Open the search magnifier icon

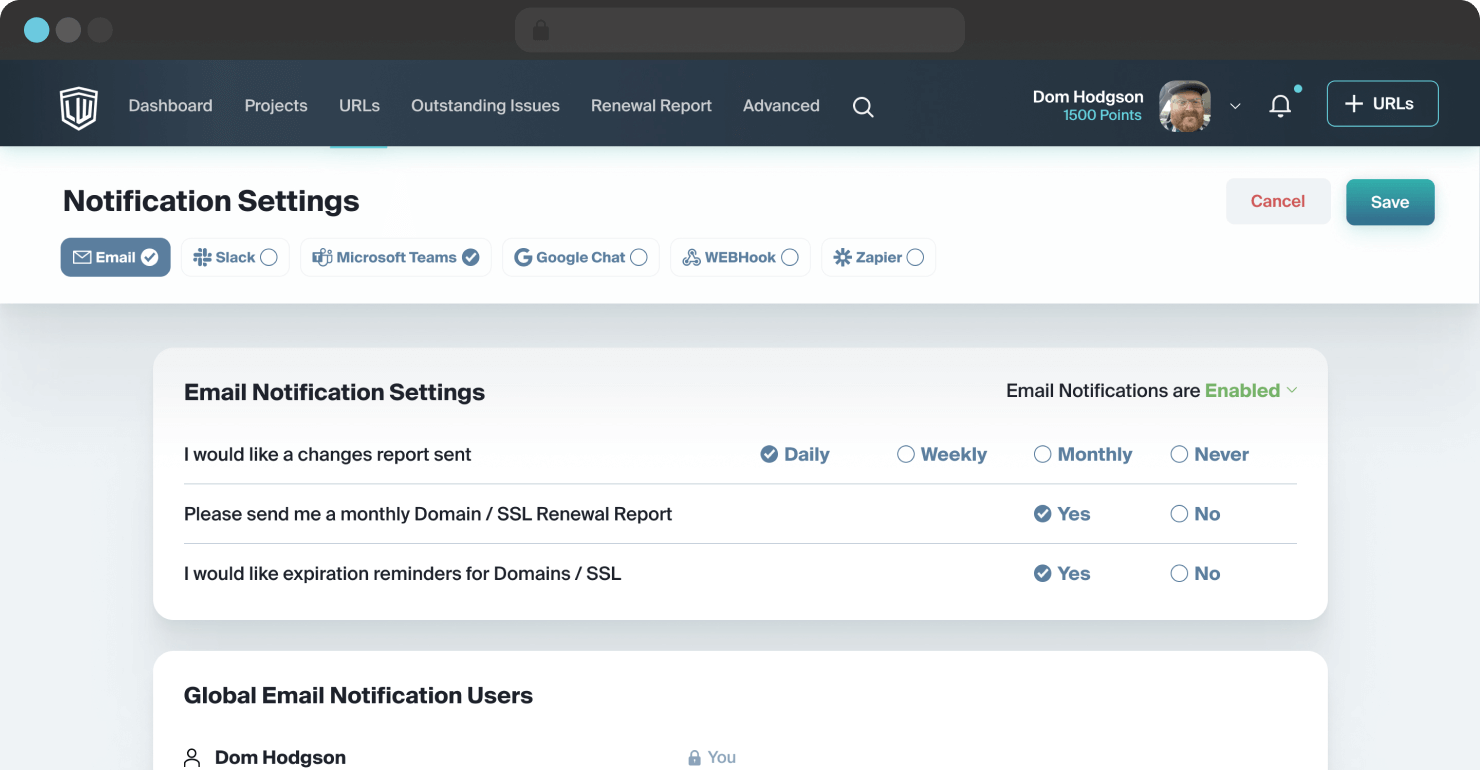[863, 107]
